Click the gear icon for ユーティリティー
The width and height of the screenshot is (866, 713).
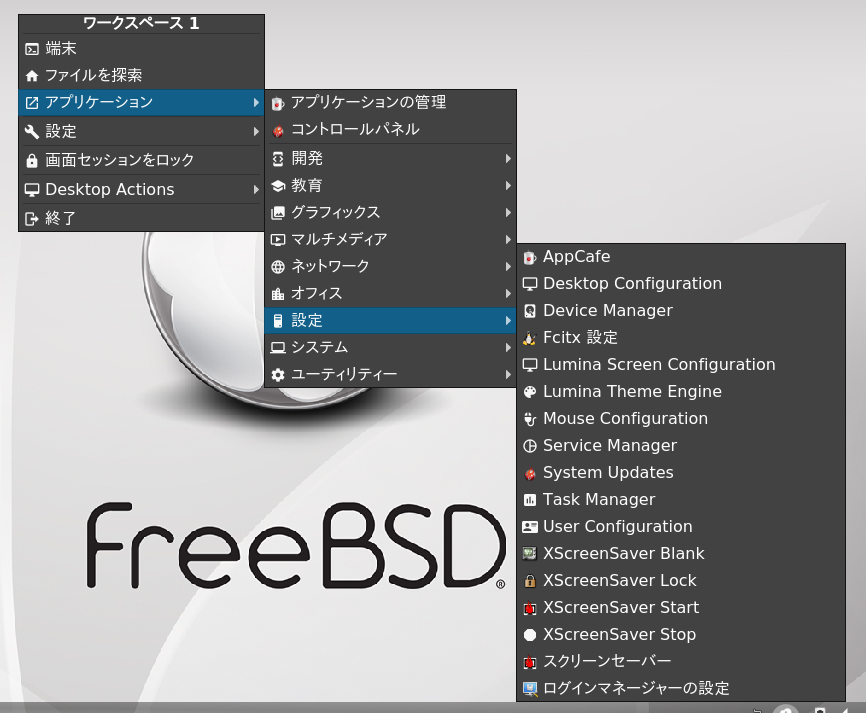coord(278,375)
